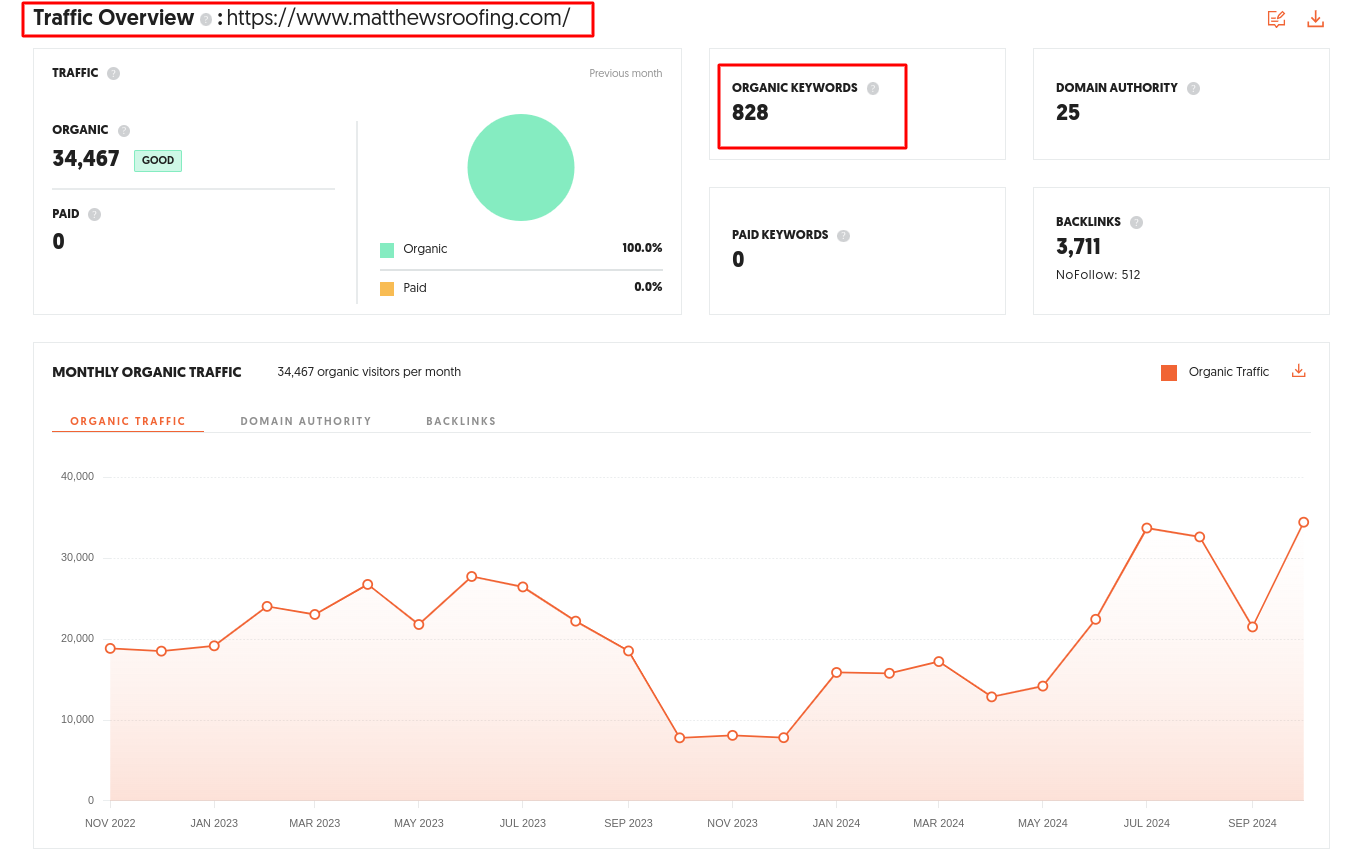
Task: Click the green organic traffic pie chart
Action: tap(521, 167)
